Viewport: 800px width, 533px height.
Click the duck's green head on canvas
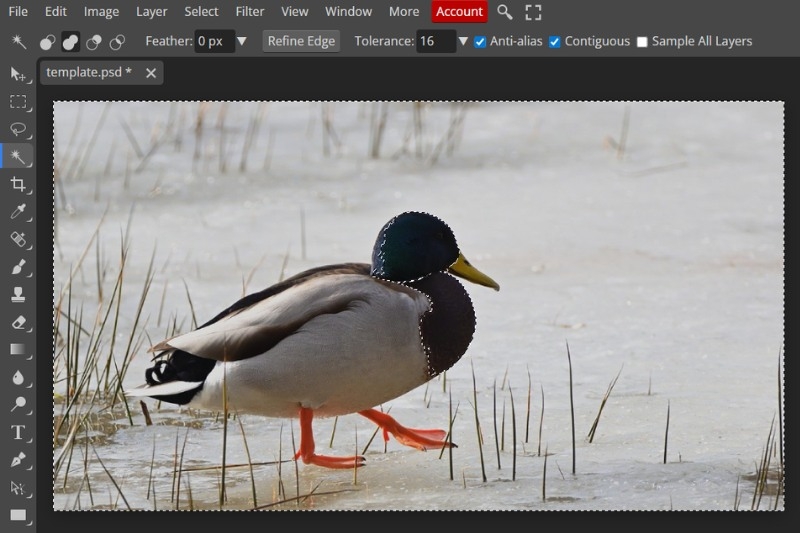tap(414, 245)
